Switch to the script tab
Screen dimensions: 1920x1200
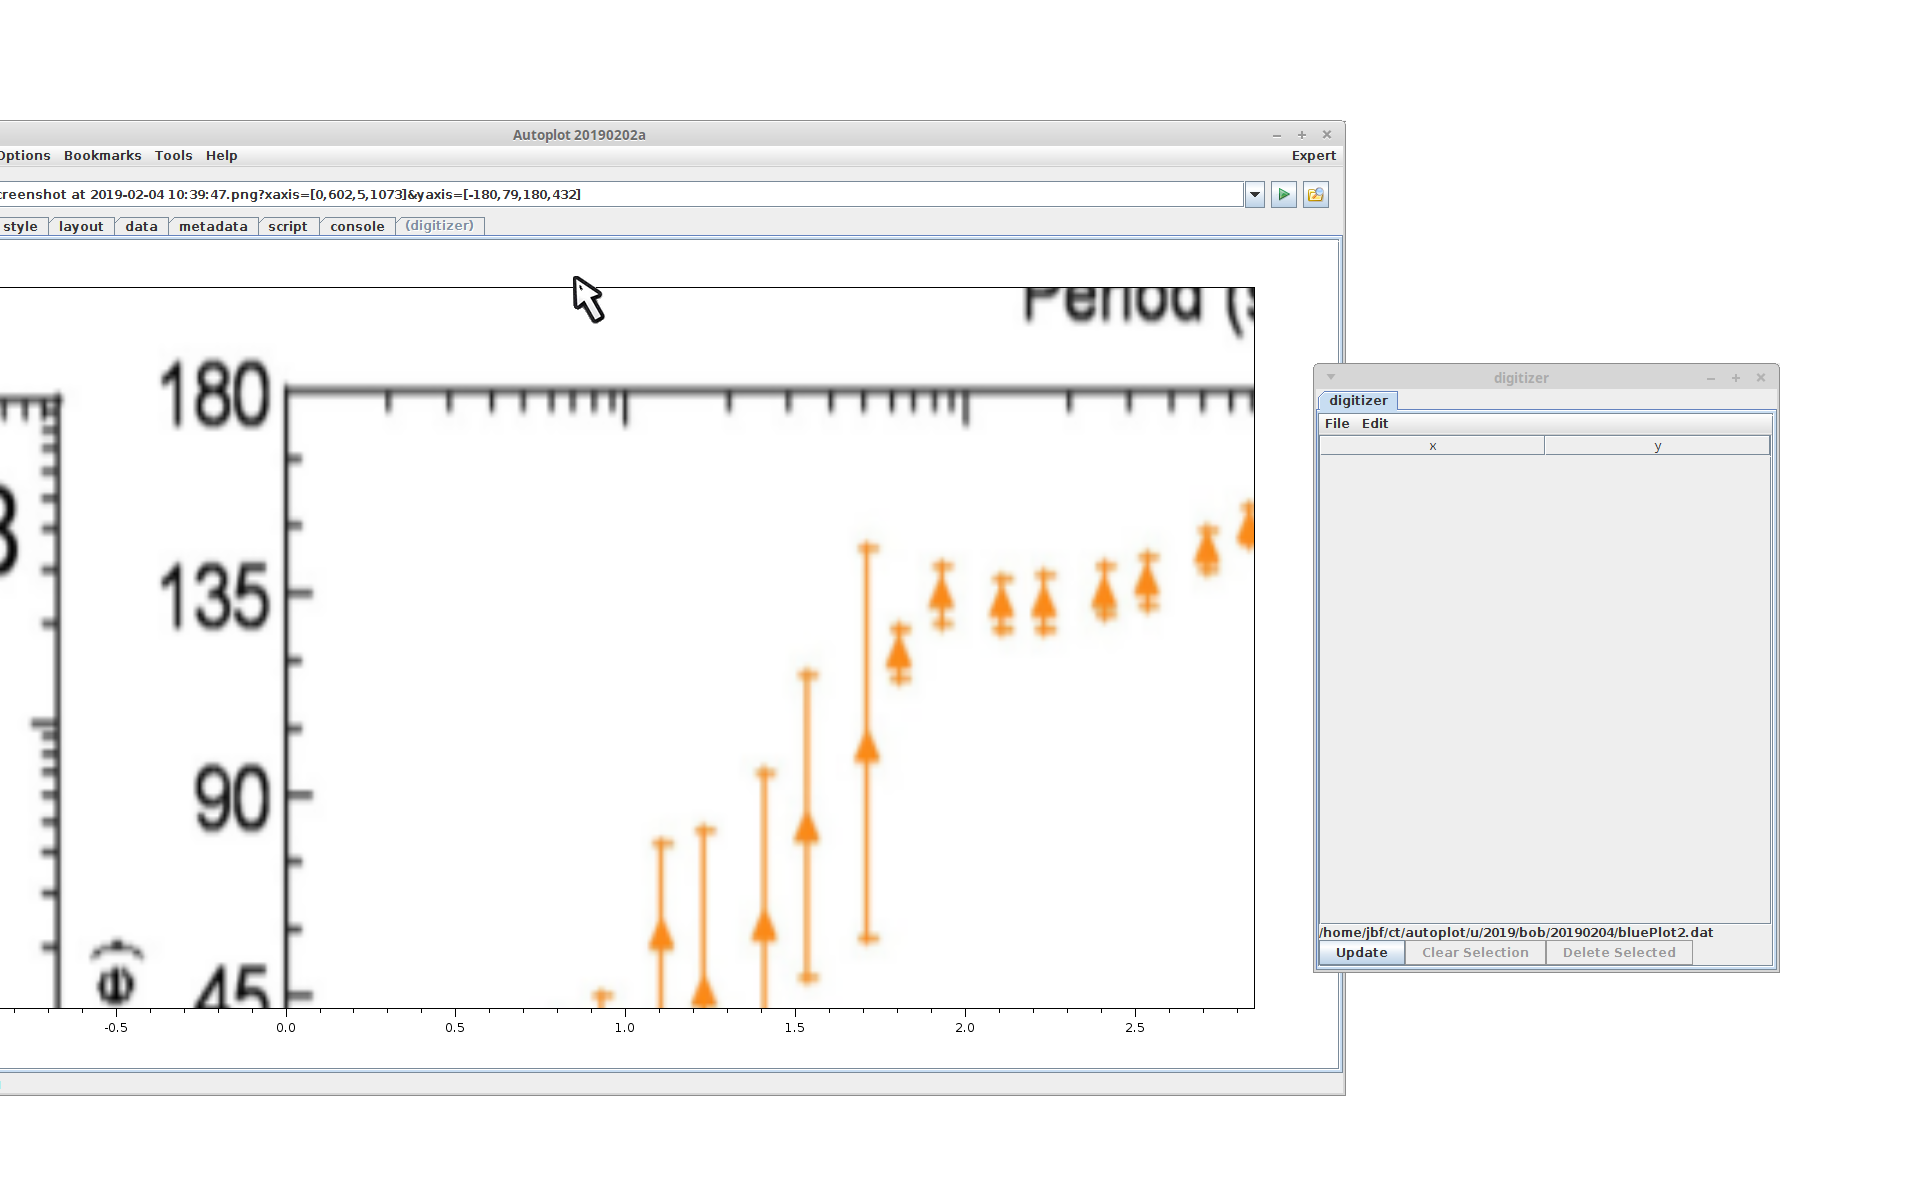click(288, 227)
